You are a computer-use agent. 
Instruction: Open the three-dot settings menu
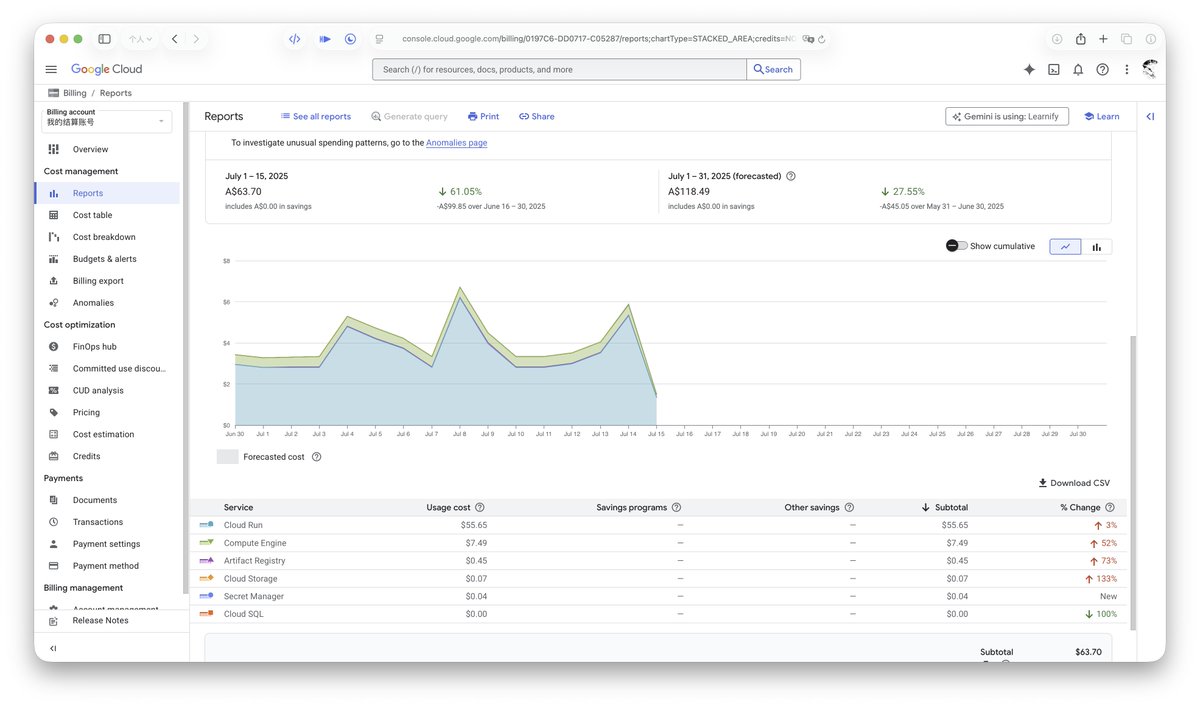1127,69
